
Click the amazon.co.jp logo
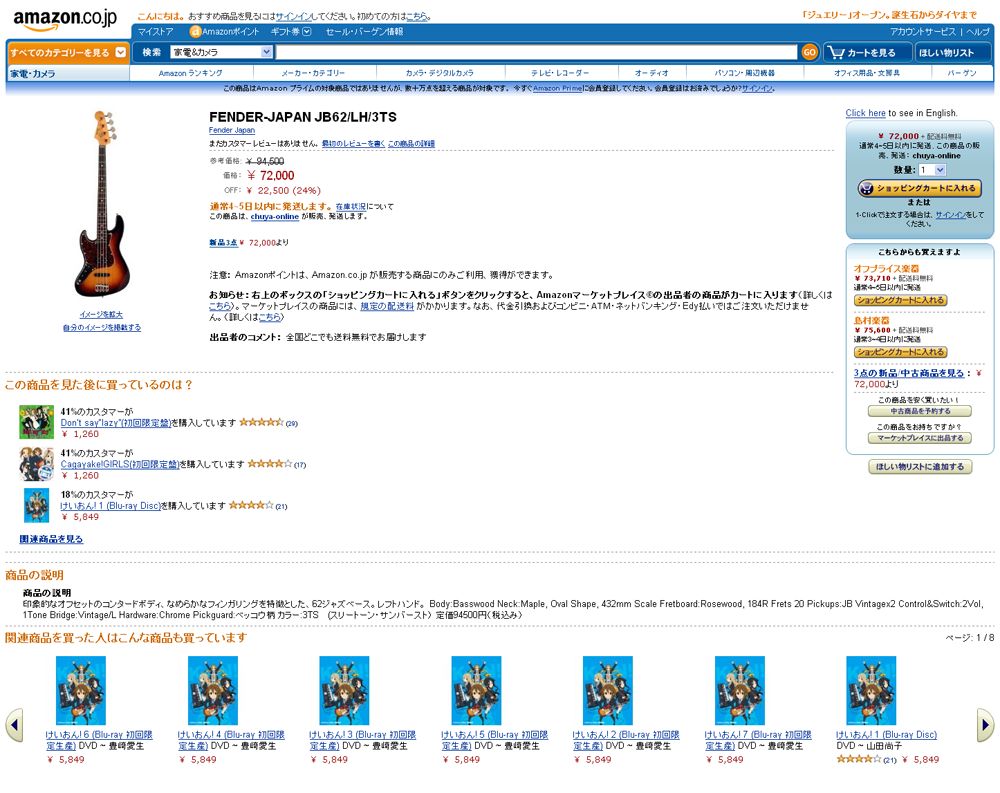65,19
